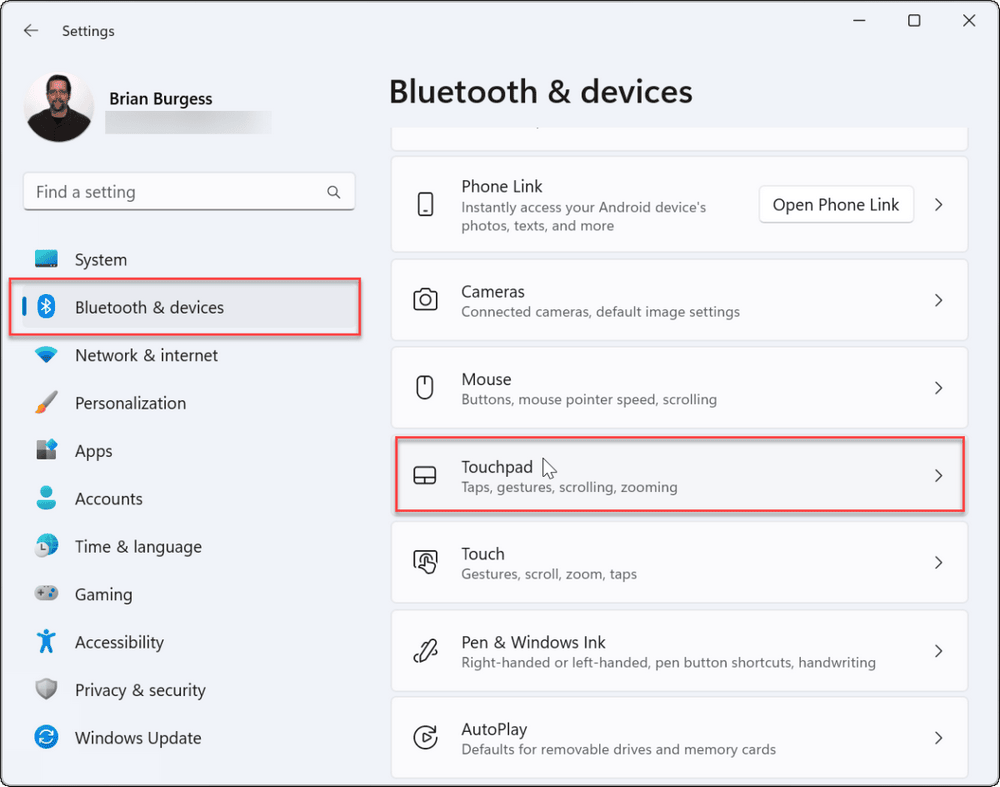Click the Cameras icon
Image resolution: width=1000 pixels, height=787 pixels.
(x=425, y=300)
